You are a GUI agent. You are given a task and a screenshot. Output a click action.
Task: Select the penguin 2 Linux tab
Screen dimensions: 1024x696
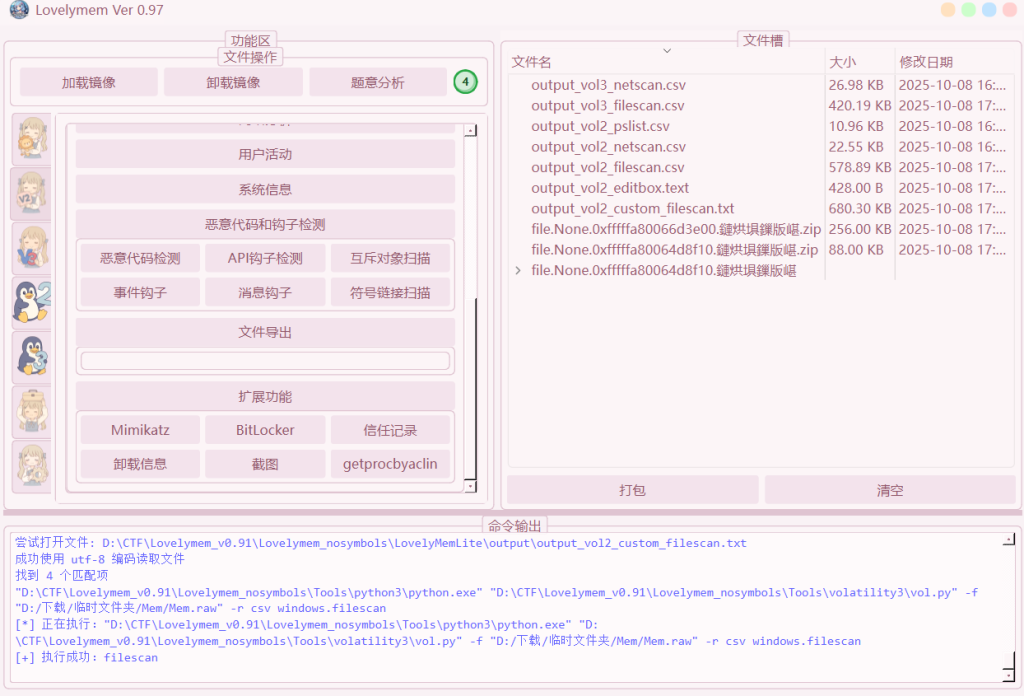[31, 302]
